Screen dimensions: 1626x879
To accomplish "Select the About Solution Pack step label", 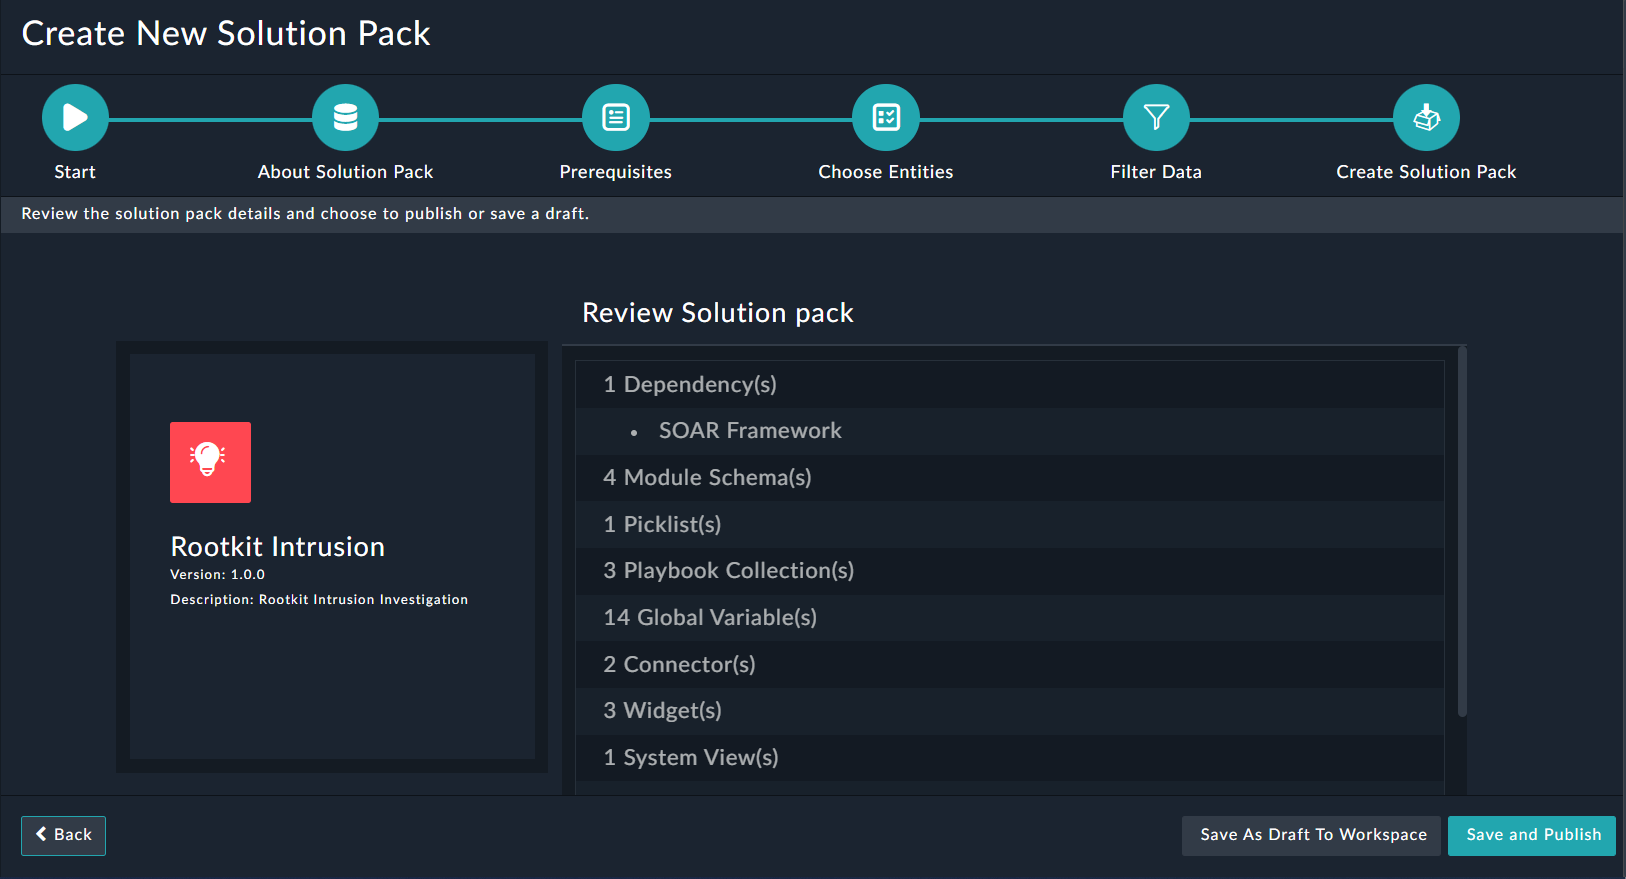I will 345,172.
